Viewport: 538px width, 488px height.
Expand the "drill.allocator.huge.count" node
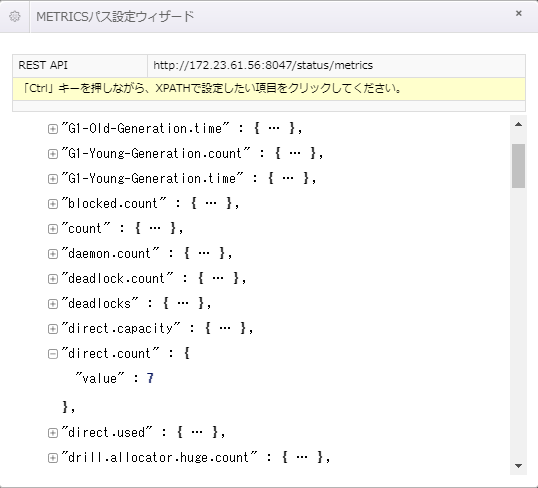(x=52, y=458)
